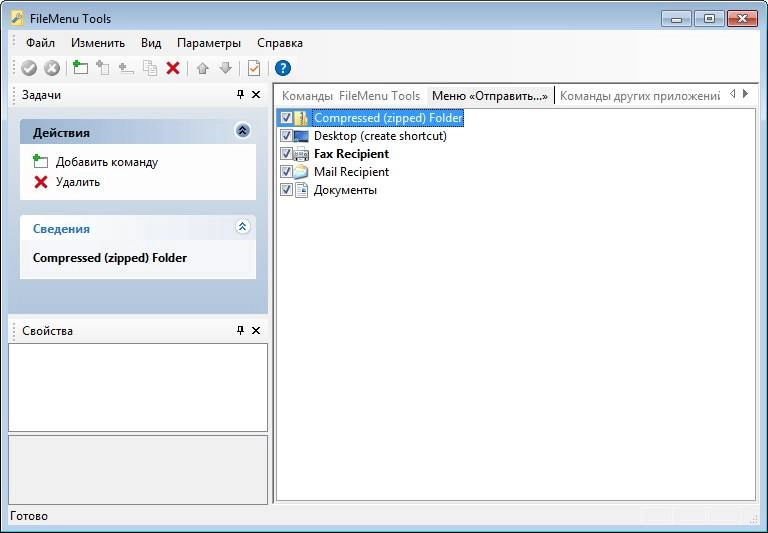Screen dimensions: 768x533
Task: Close the FileMenu Tools window
Action: [742, 19]
